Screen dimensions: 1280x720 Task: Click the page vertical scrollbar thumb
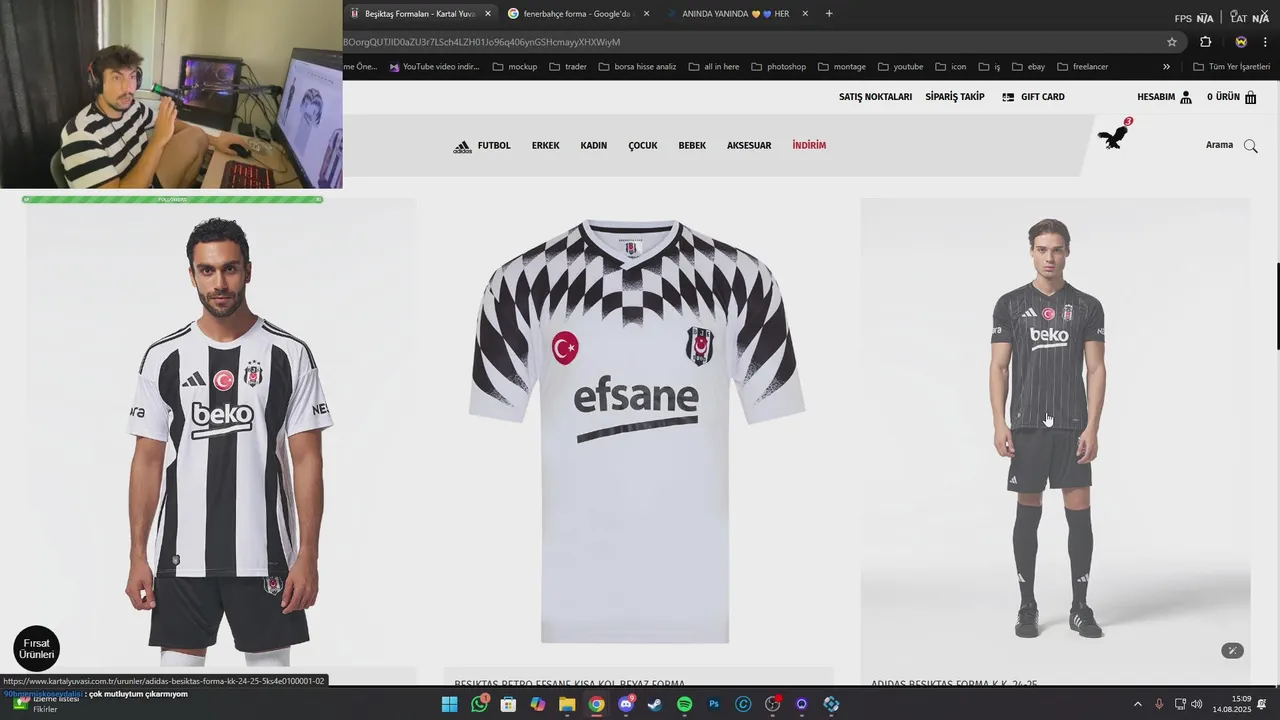pyautogui.click(x=1277, y=306)
